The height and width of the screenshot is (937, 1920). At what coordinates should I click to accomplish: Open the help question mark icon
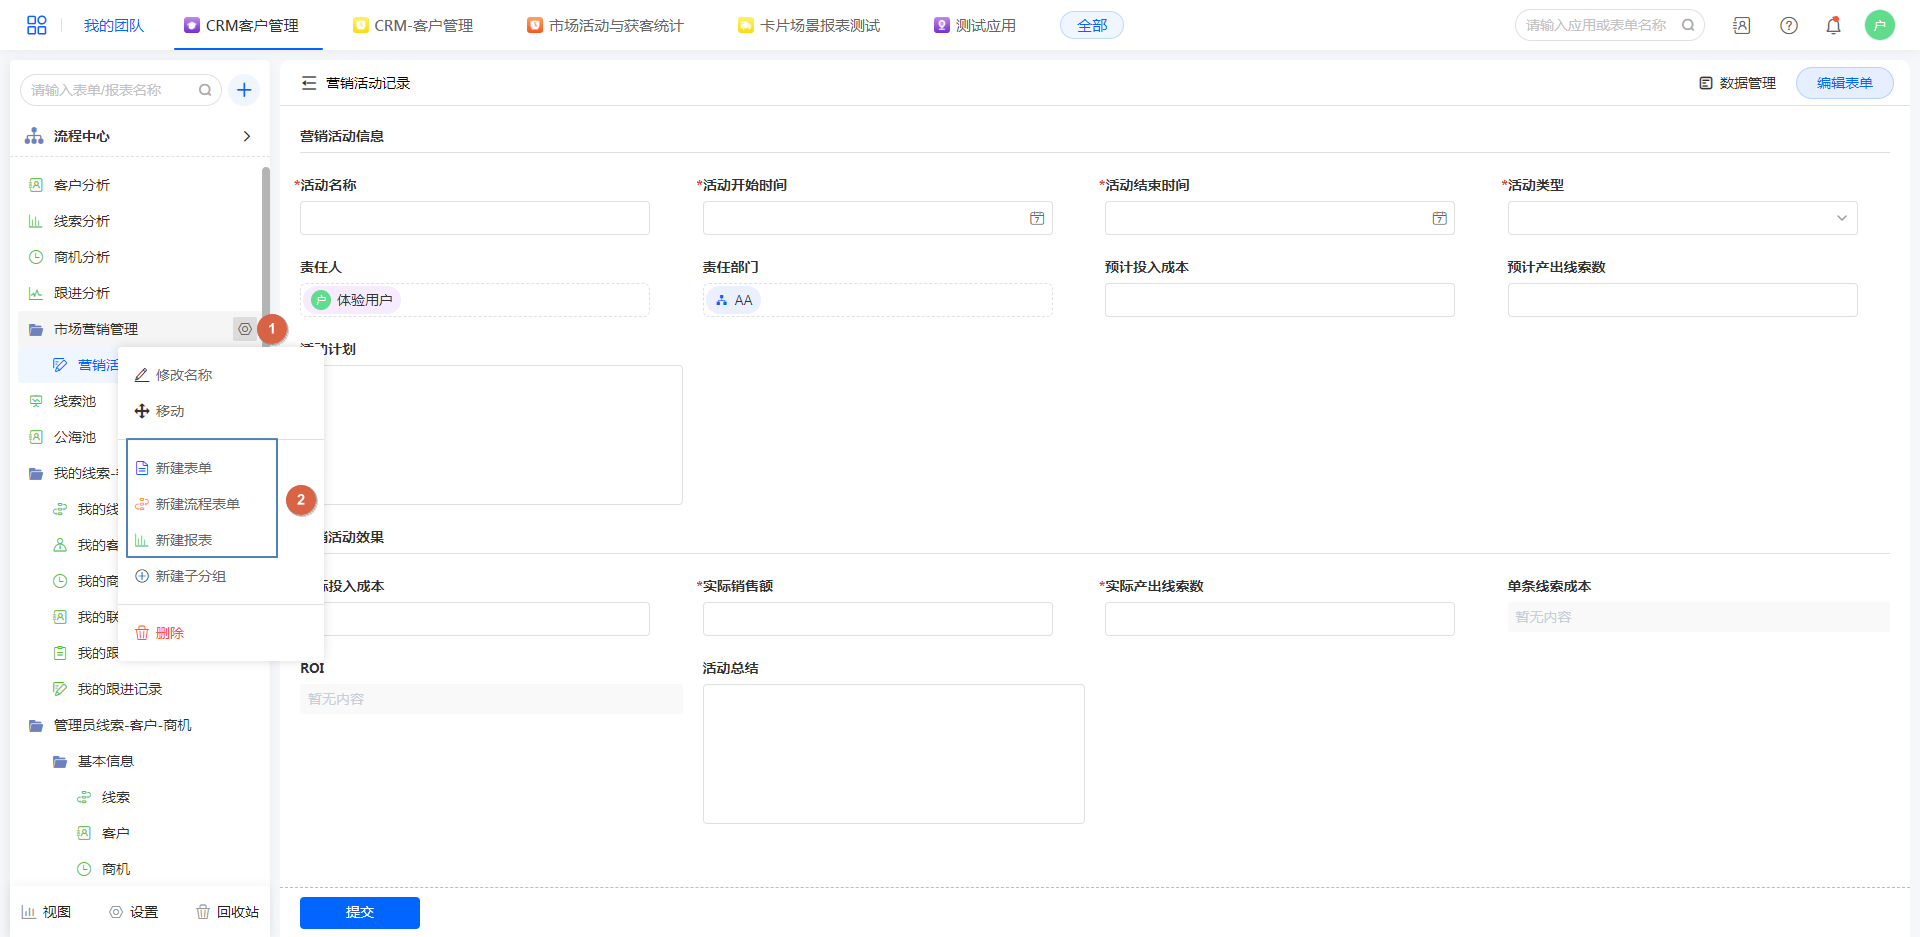click(x=1789, y=26)
